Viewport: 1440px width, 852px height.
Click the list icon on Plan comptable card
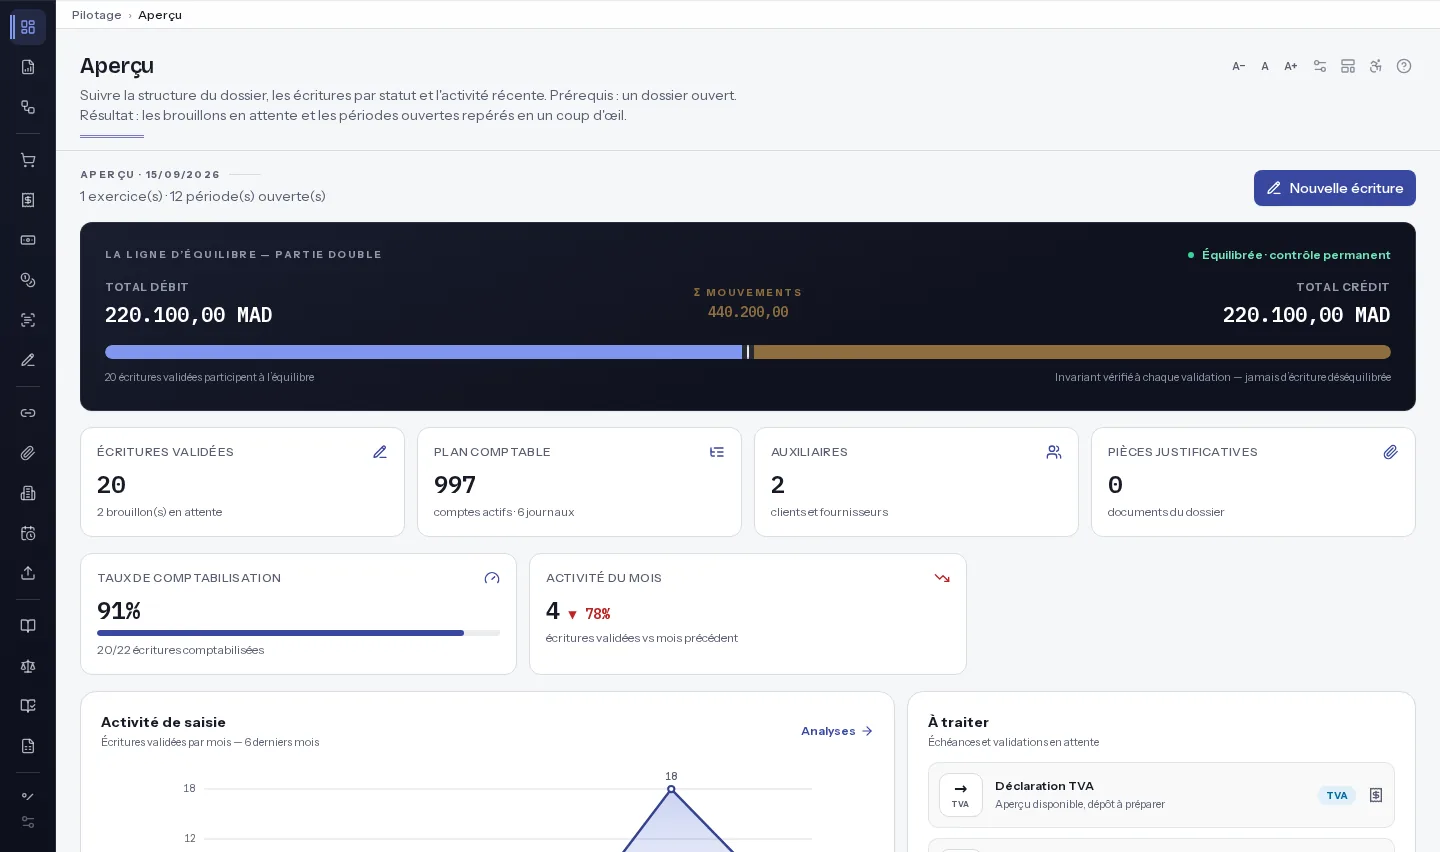[x=717, y=452]
